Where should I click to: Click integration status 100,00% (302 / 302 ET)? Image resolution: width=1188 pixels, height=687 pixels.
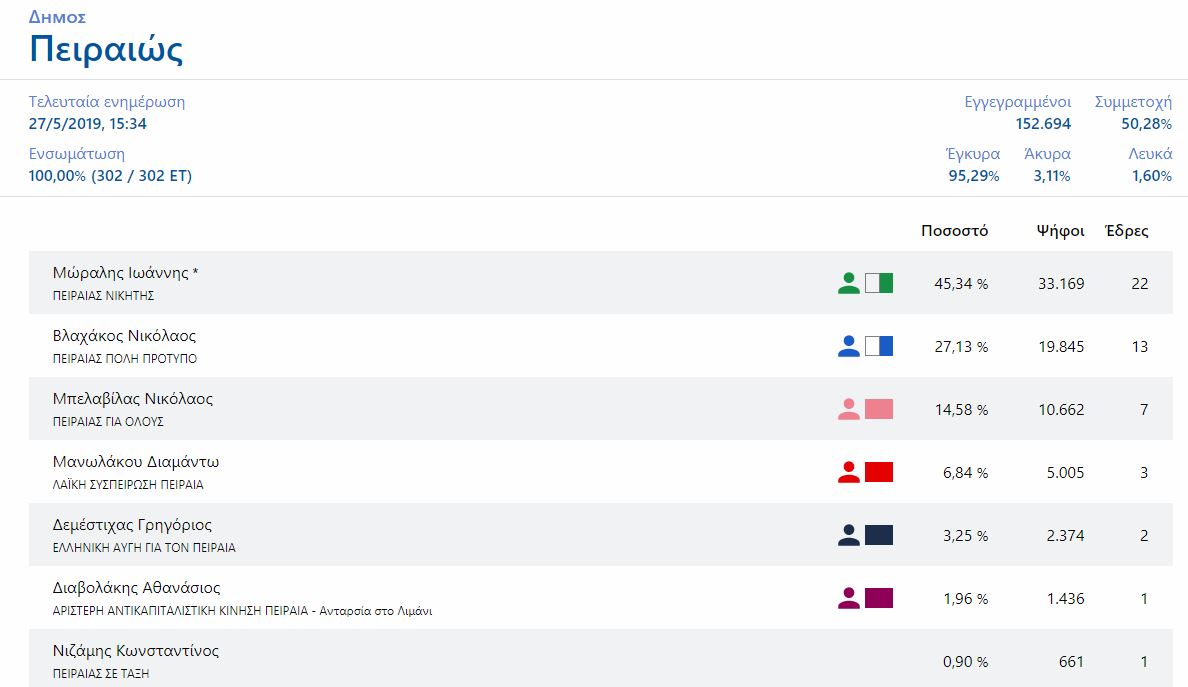pyautogui.click(x=111, y=176)
